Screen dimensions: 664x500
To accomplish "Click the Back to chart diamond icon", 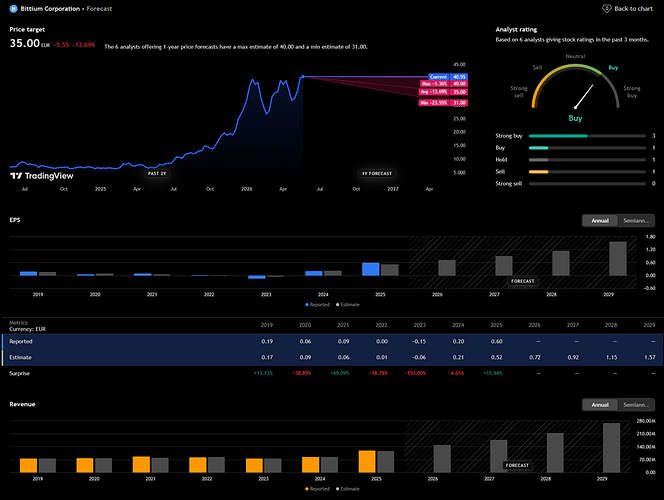I will [606, 8].
